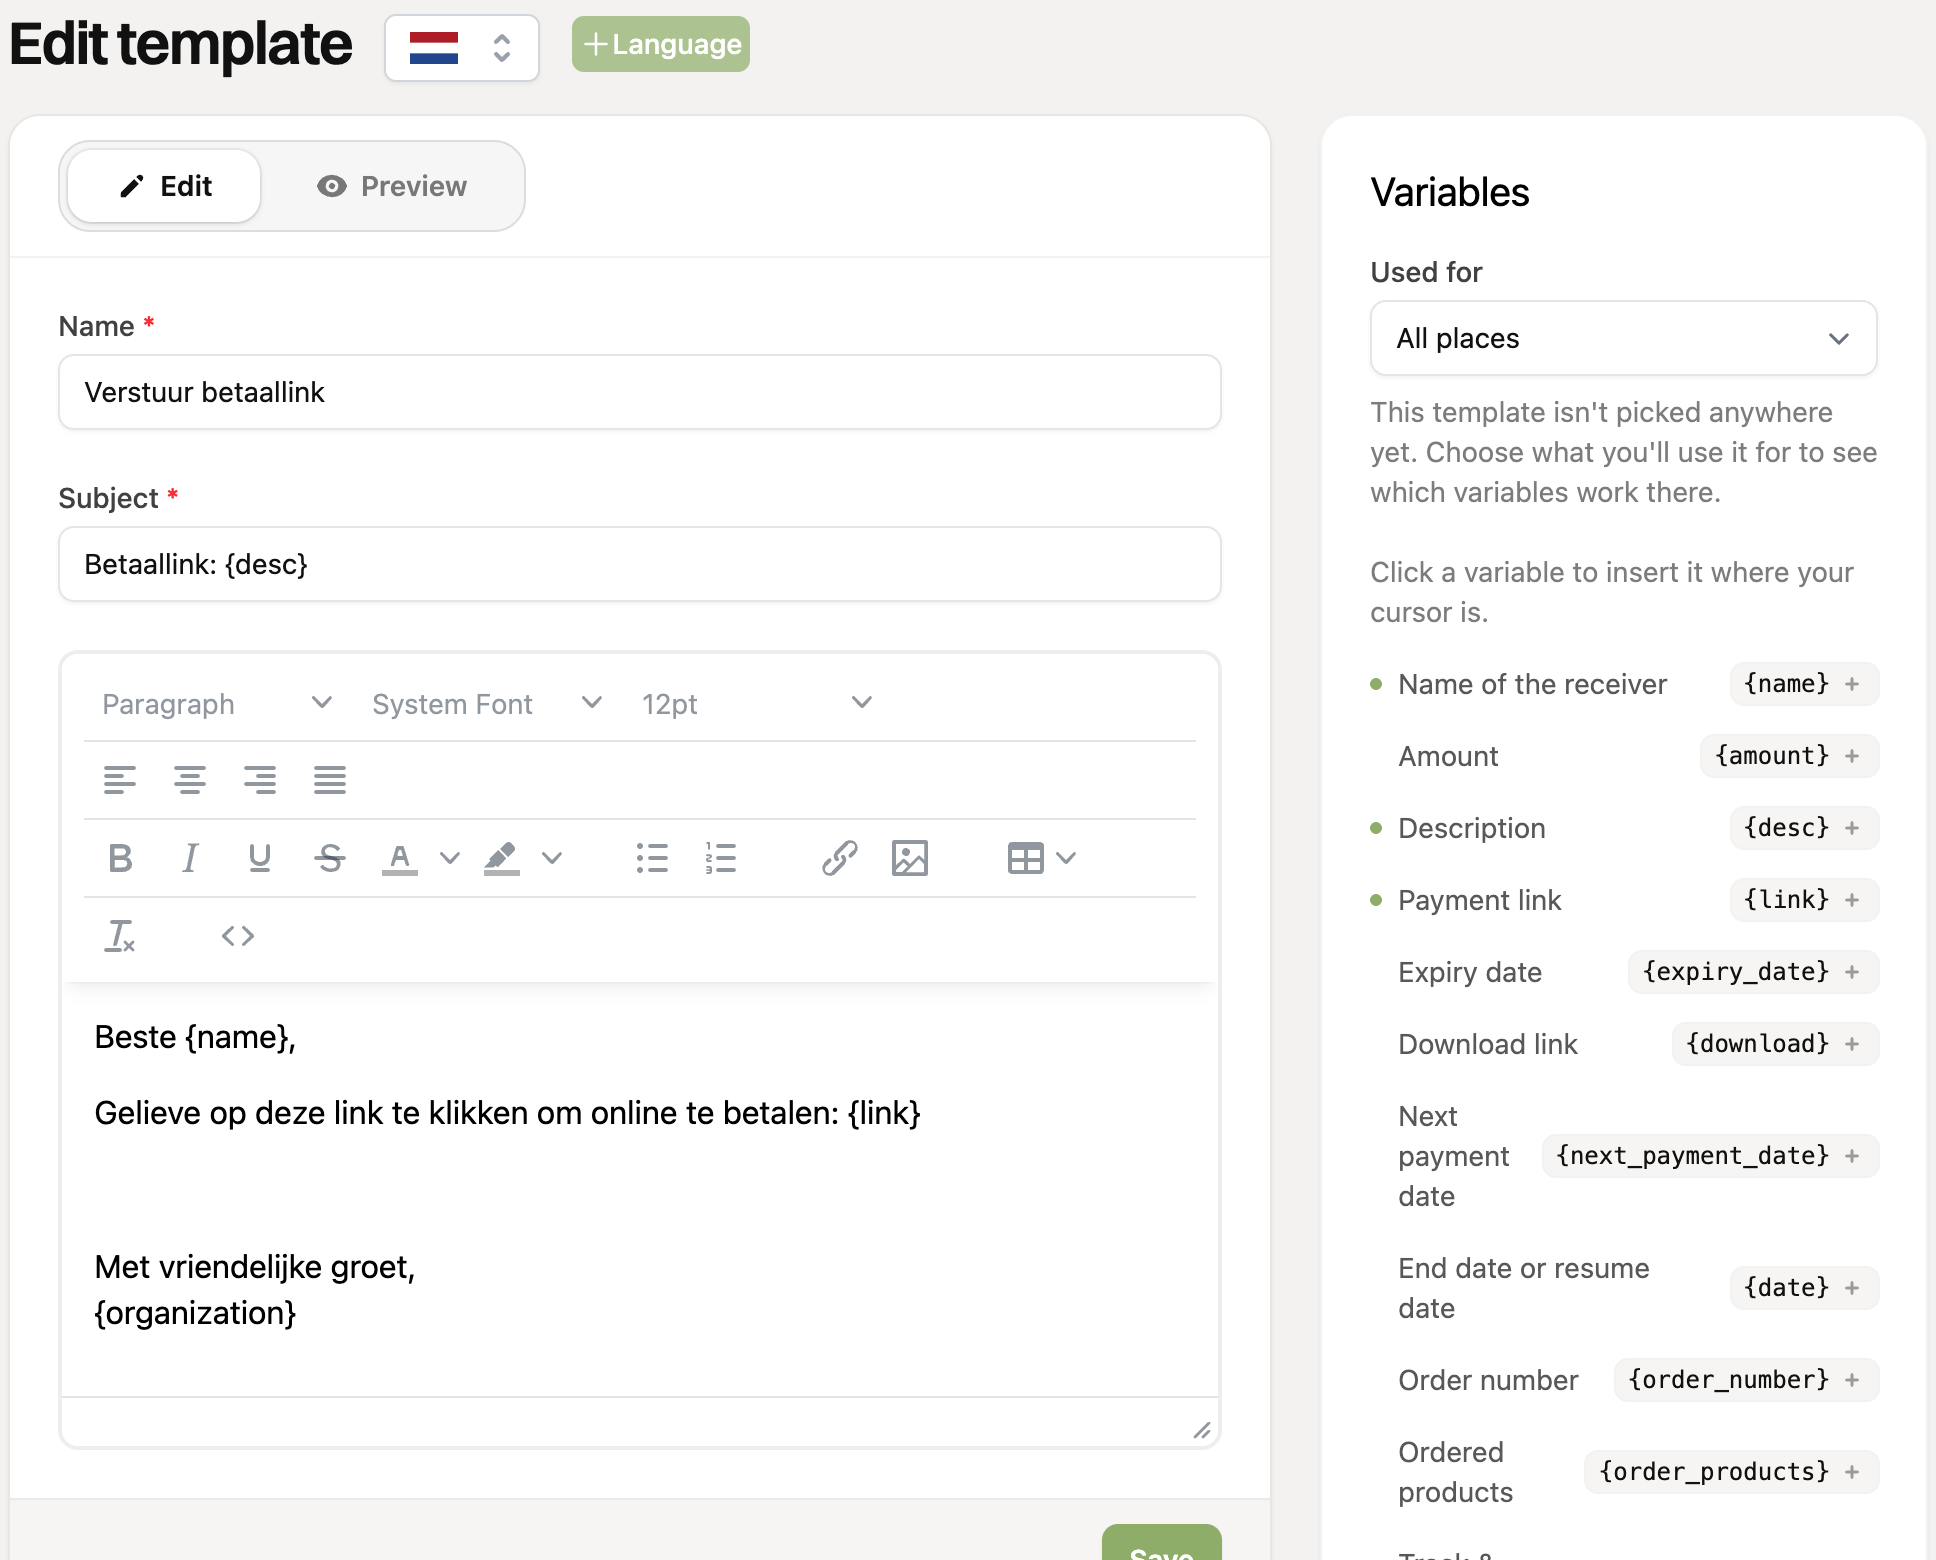Align text left in editor
Viewport: 1936px width, 1560px height.
coord(120,779)
